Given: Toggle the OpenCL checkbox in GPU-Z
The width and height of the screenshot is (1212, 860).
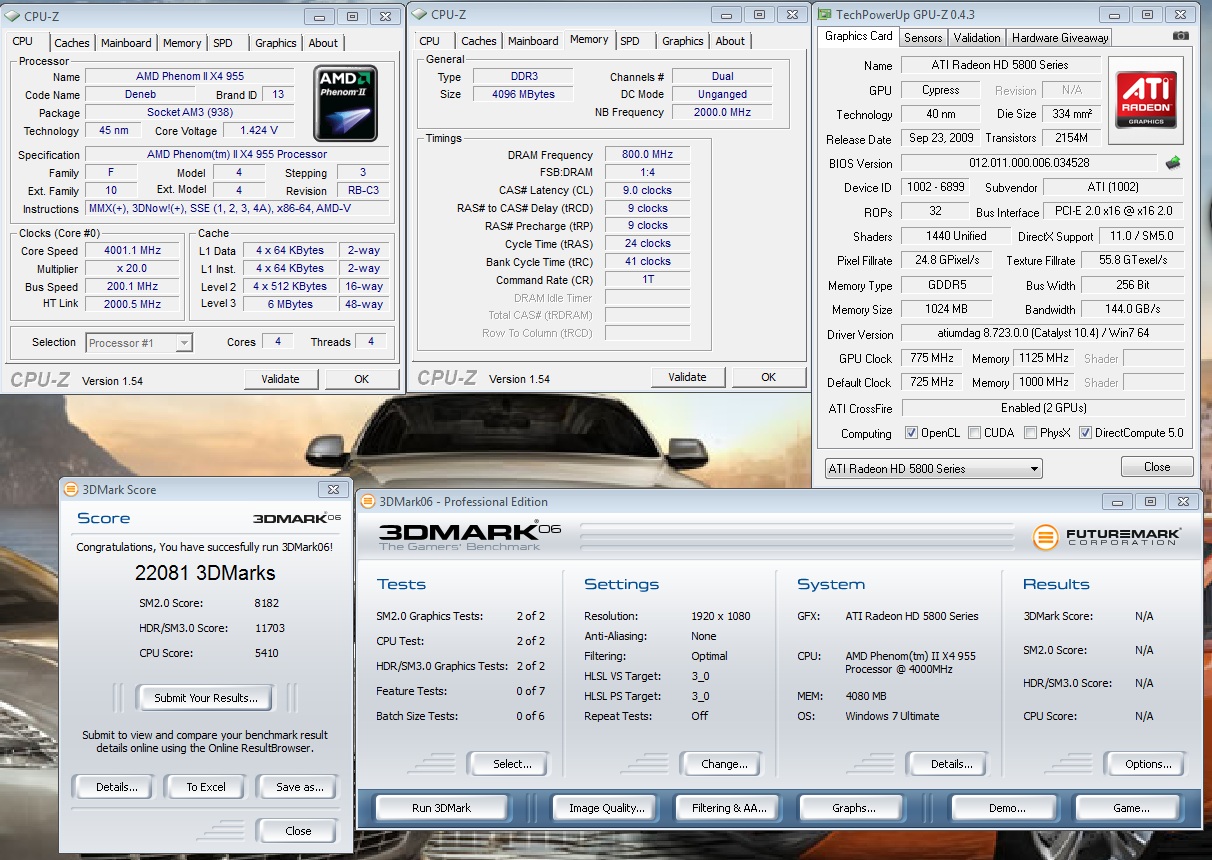Looking at the screenshot, I should coord(911,433).
